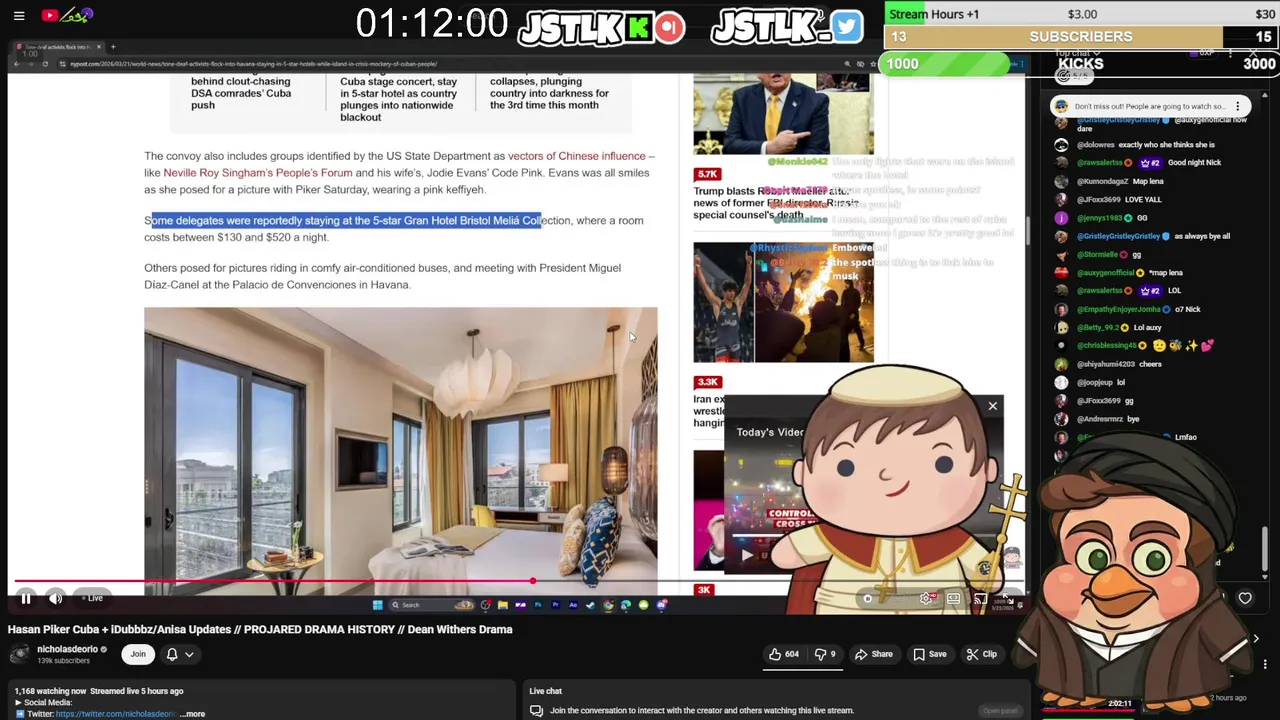Mute the video with the speaker icon

coord(56,598)
